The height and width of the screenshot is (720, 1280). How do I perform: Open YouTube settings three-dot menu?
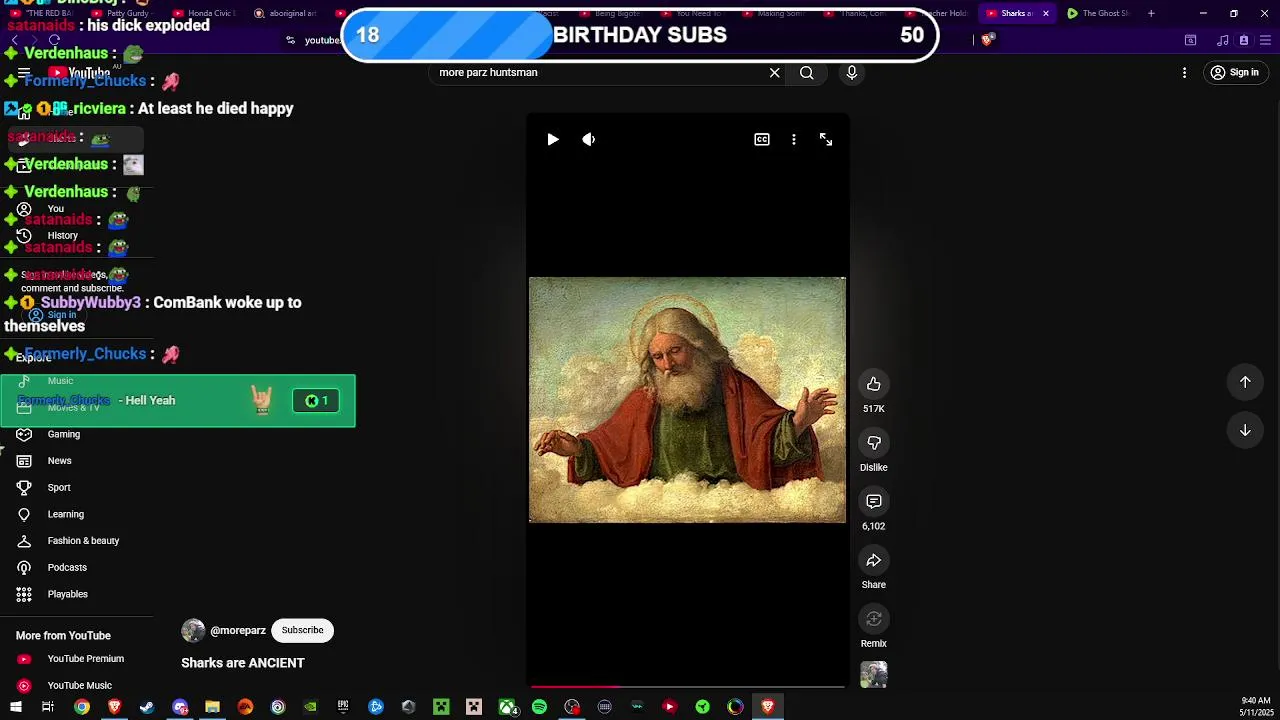[1184, 73]
